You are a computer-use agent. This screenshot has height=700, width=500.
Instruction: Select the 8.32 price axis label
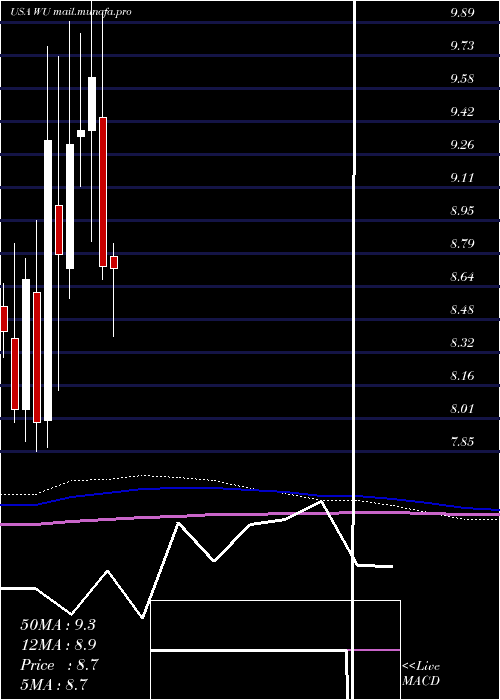(x=462, y=343)
